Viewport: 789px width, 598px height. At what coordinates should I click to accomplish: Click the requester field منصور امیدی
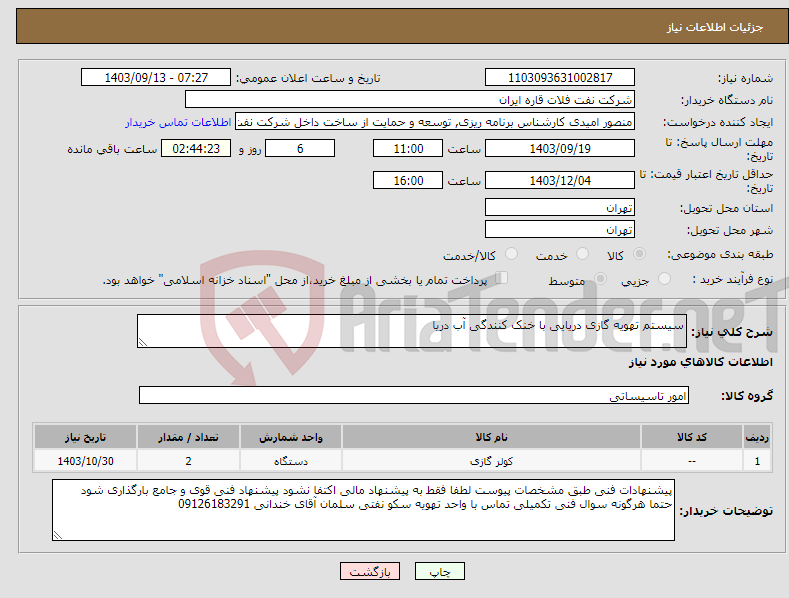coord(435,122)
